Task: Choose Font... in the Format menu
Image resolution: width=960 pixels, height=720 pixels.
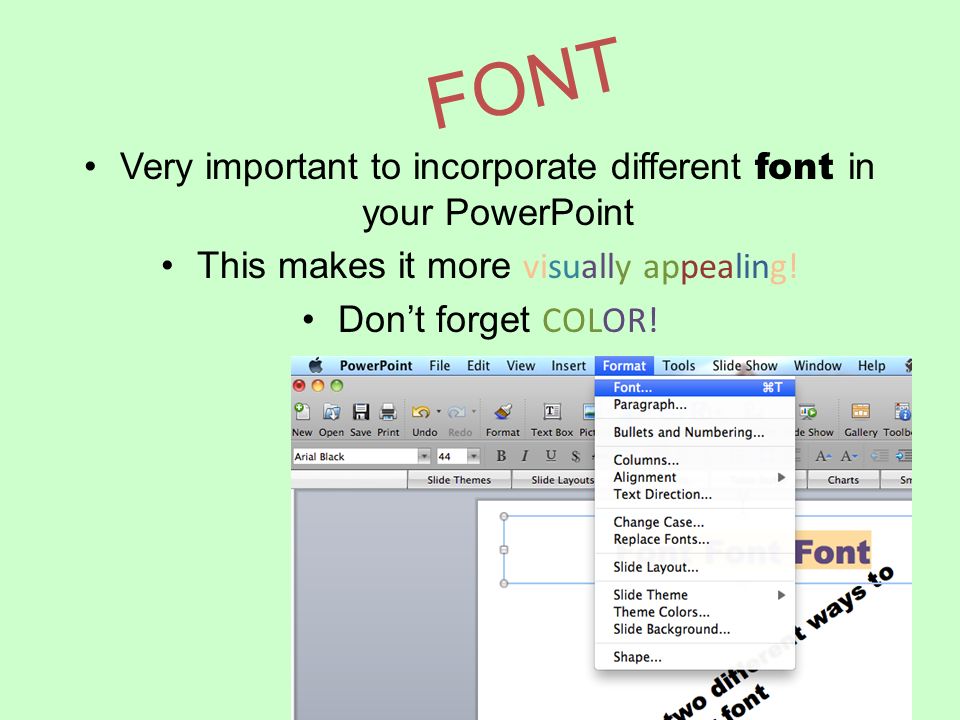Action: click(x=695, y=387)
